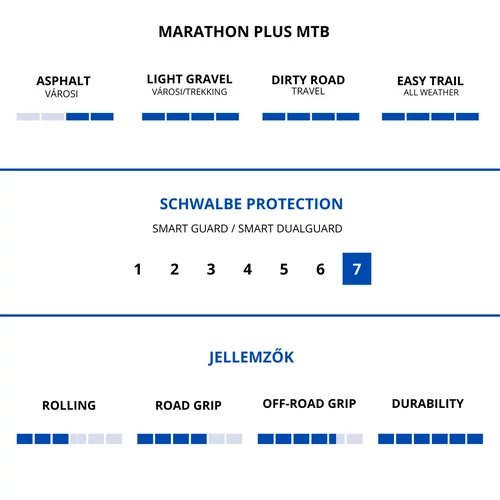
Task: Click the SMART GUARD / SMART DUALGUARD text
Action: 247,228
